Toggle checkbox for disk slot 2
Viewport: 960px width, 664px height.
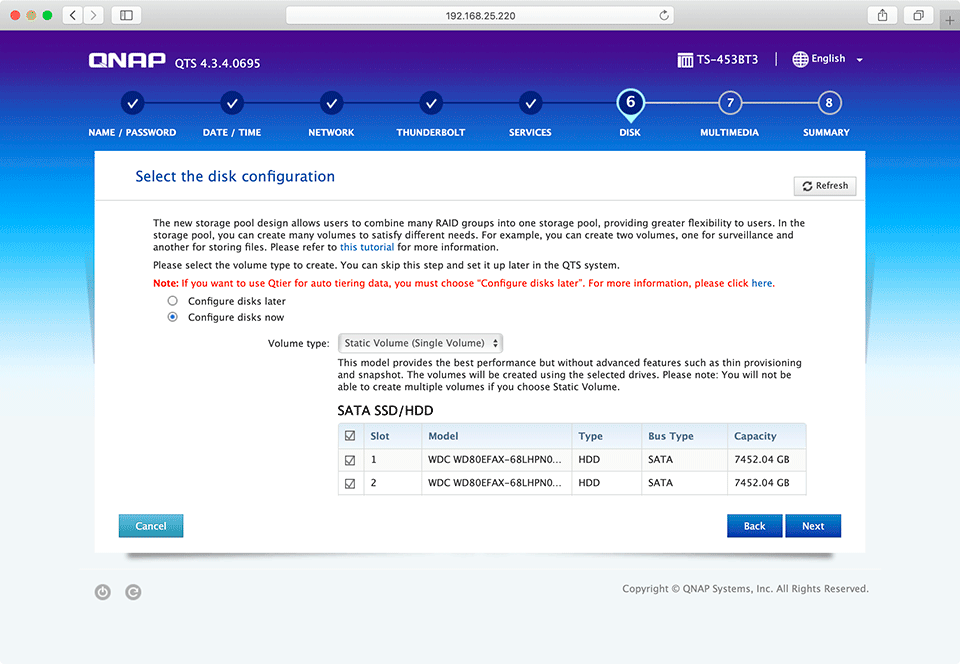point(350,483)
